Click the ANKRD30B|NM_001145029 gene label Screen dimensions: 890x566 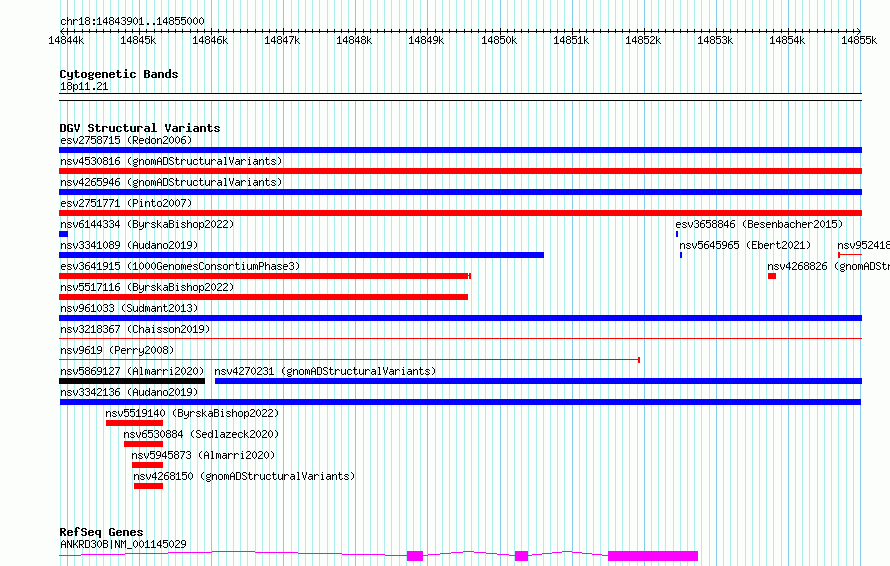[x=123, y=544]
